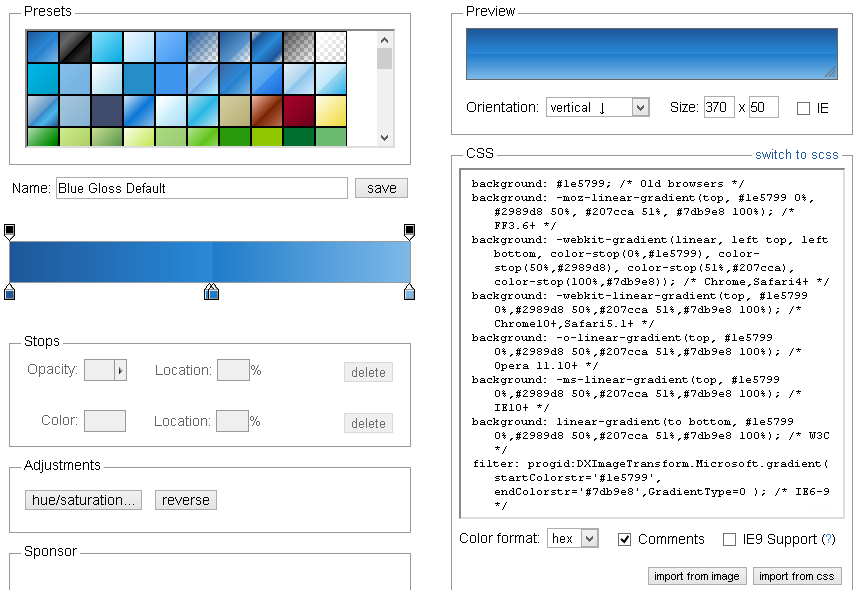Click import from css button

[x=797, y=576]
